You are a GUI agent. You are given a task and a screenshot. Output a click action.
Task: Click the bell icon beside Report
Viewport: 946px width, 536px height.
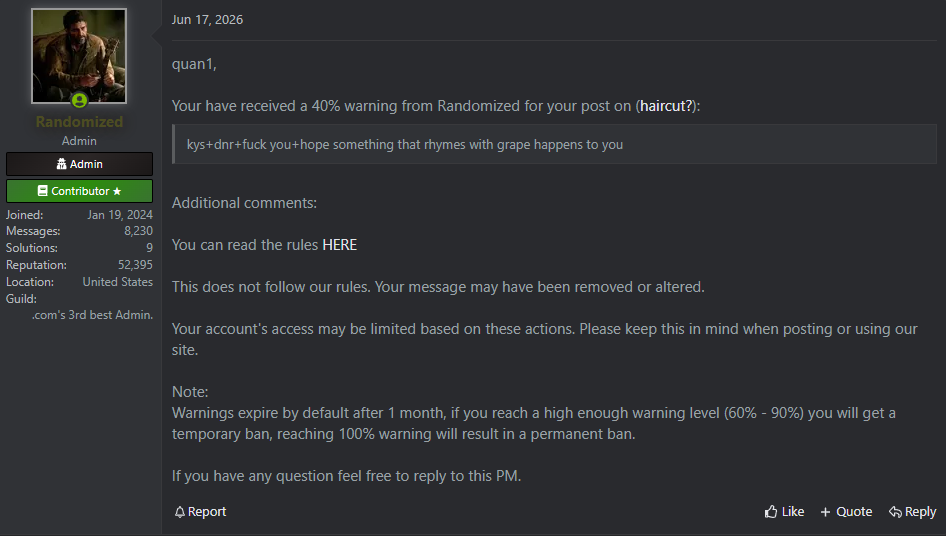[180, 512]
